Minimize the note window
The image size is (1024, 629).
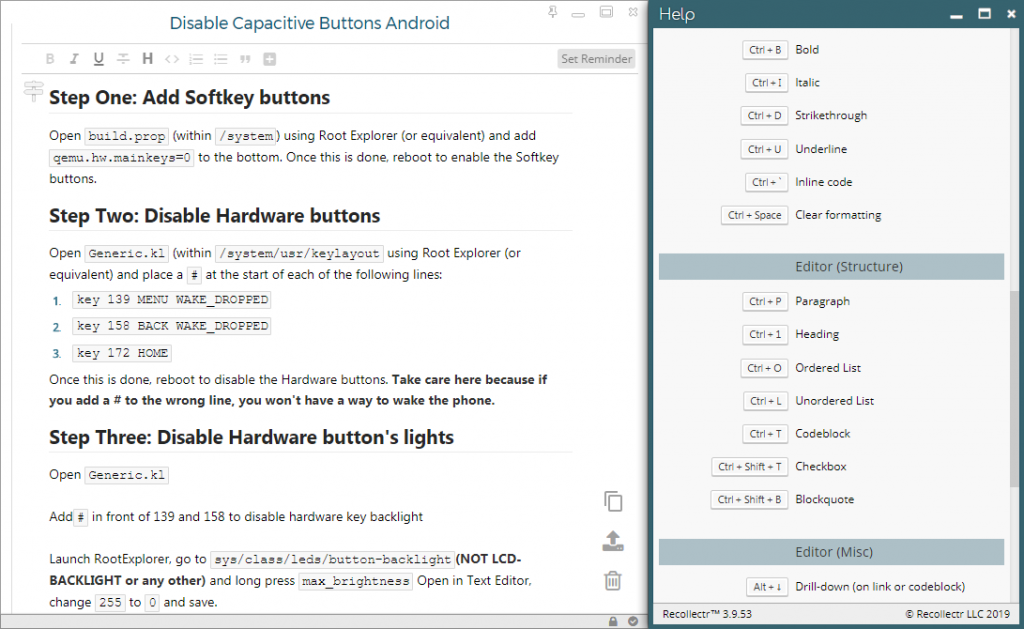point(578,14)
